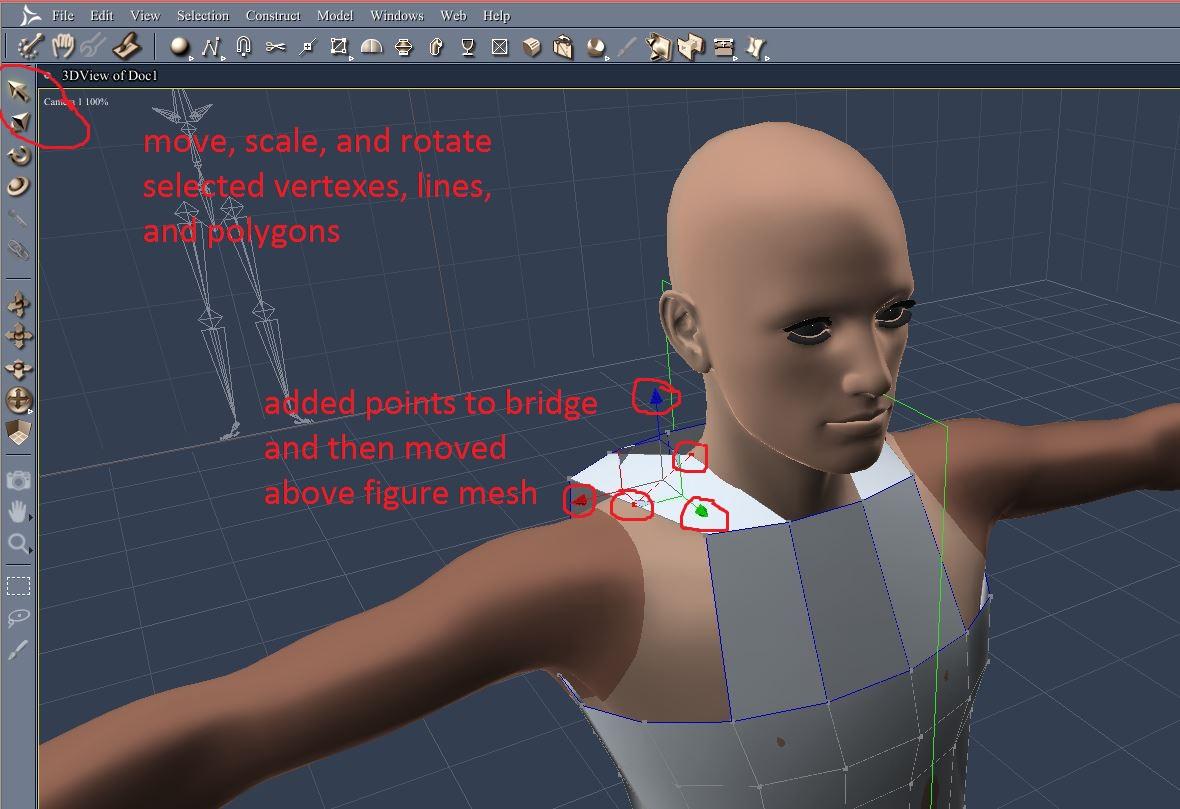
Task: Click the open frame with arrow tool
Action: tap(689, 47)
